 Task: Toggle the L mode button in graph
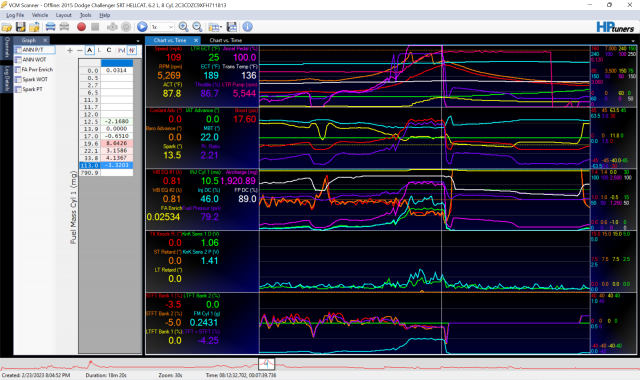pos(99,50)
